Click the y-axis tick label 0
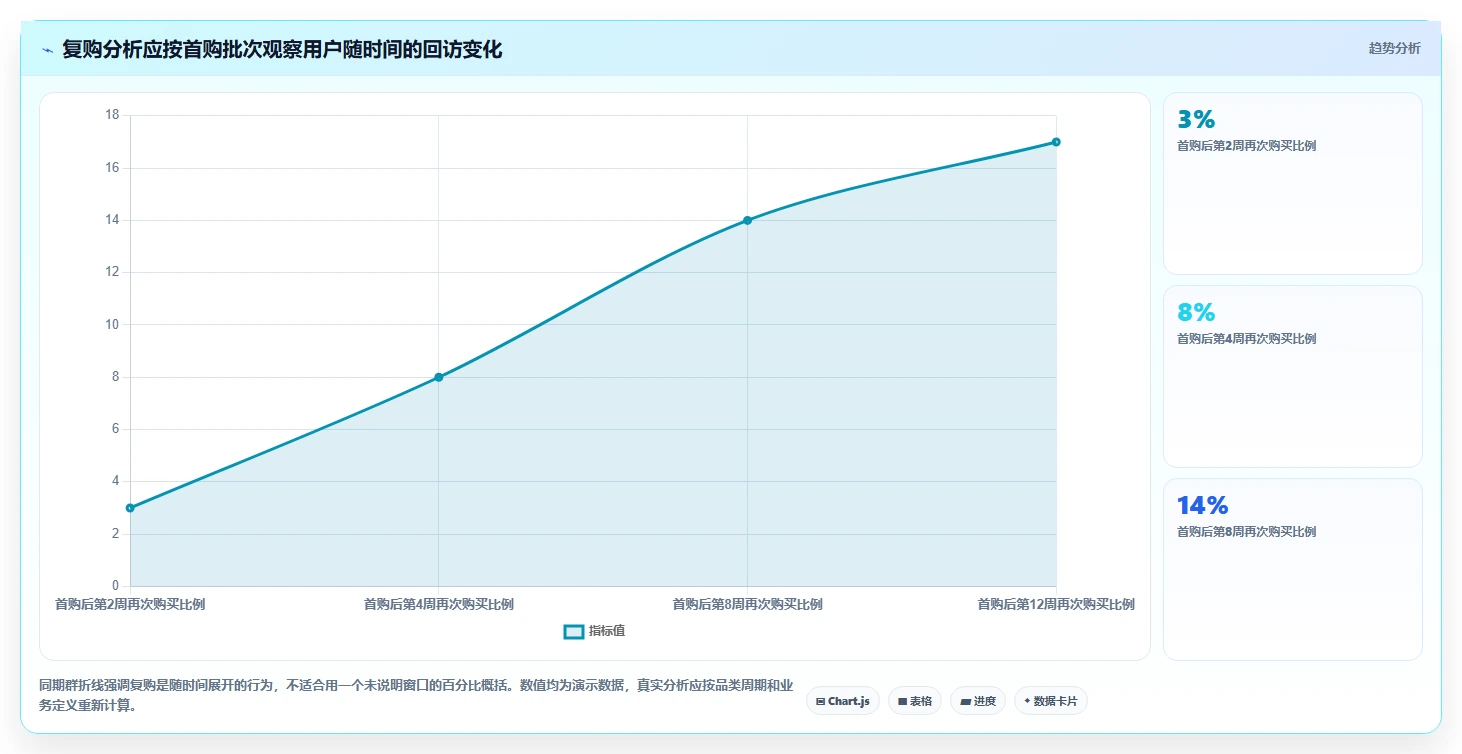 pyautogui.click(x=115, y=586)
